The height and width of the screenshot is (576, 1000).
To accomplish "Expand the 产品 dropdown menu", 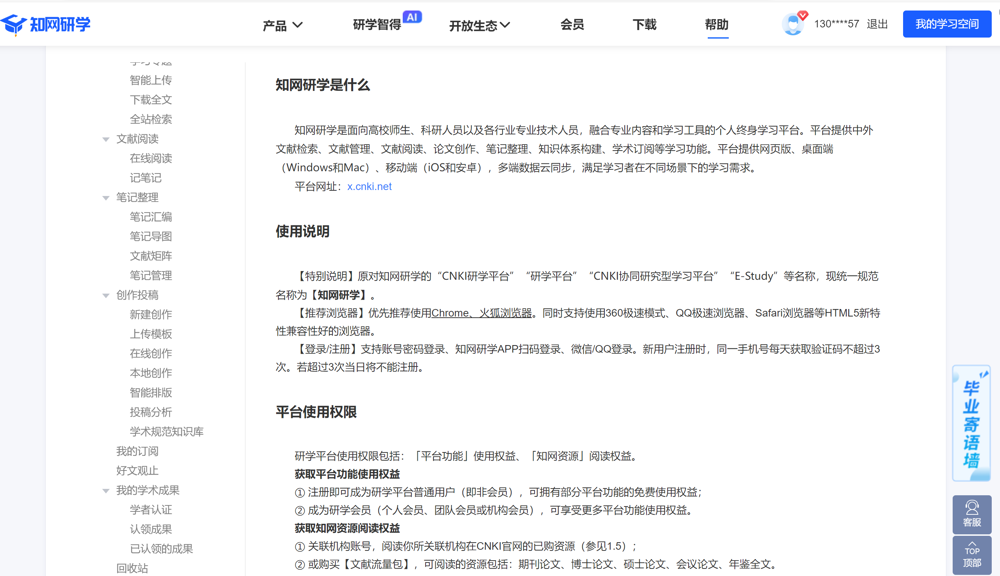I will click(x=283, y=26).
